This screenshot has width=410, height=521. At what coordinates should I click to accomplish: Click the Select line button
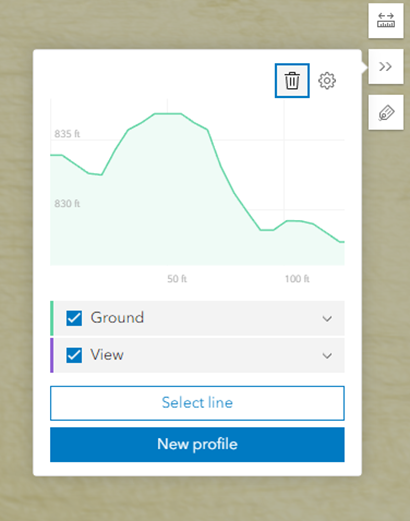coord(197,403)
